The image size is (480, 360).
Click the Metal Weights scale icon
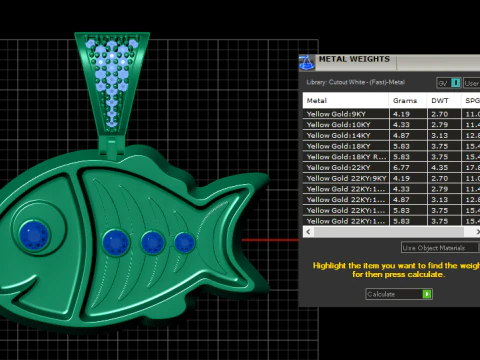pos(307,63)
